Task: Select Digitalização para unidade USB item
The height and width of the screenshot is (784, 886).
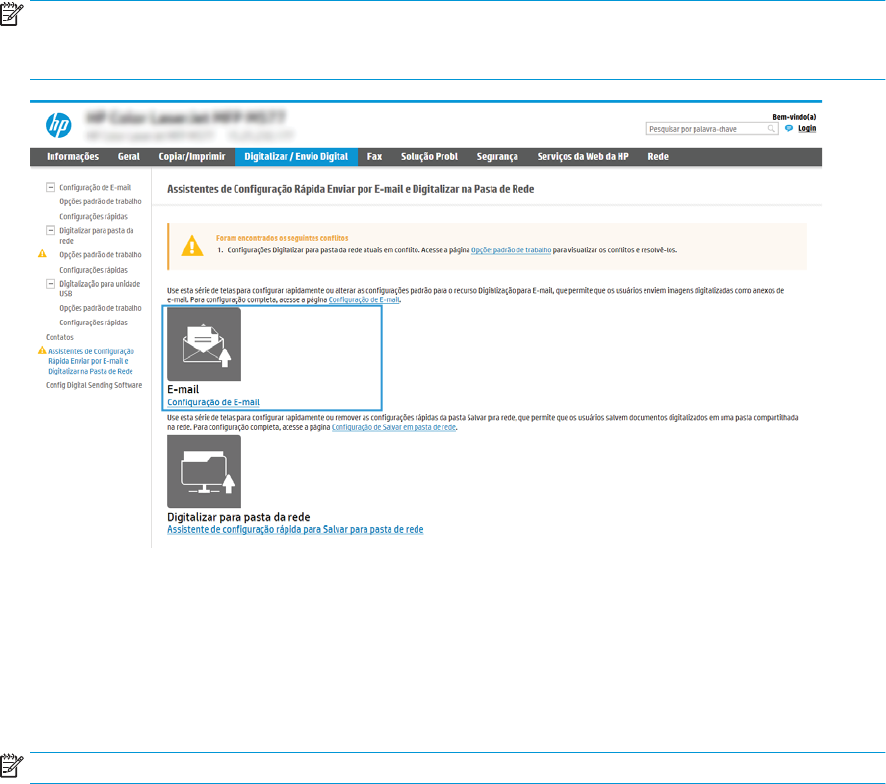Action: (99, 289)
